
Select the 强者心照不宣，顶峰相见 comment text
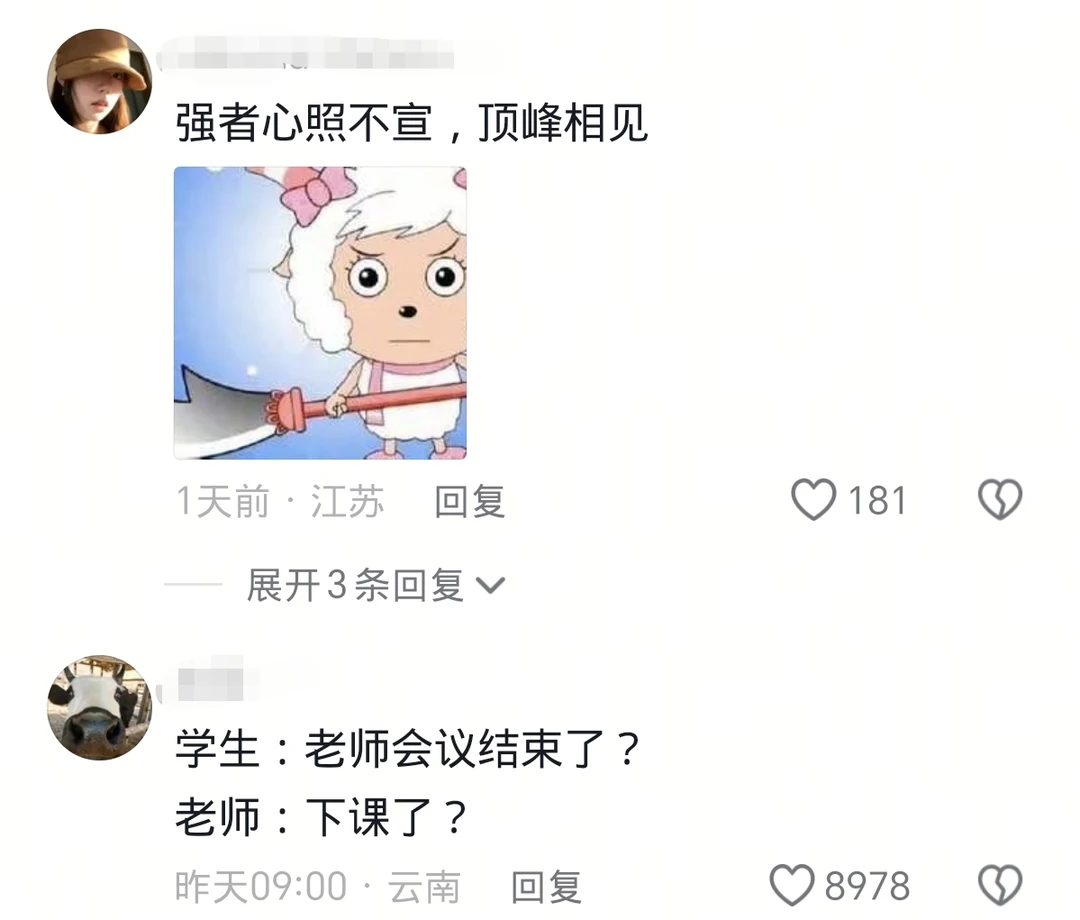tap(411, 123)
